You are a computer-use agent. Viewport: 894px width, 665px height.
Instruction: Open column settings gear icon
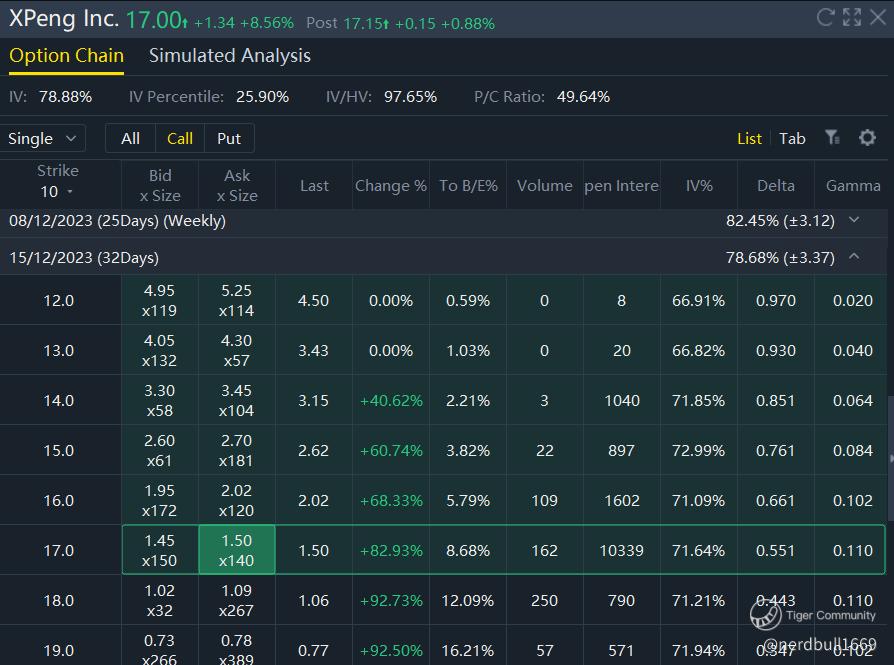click(867, 137)
